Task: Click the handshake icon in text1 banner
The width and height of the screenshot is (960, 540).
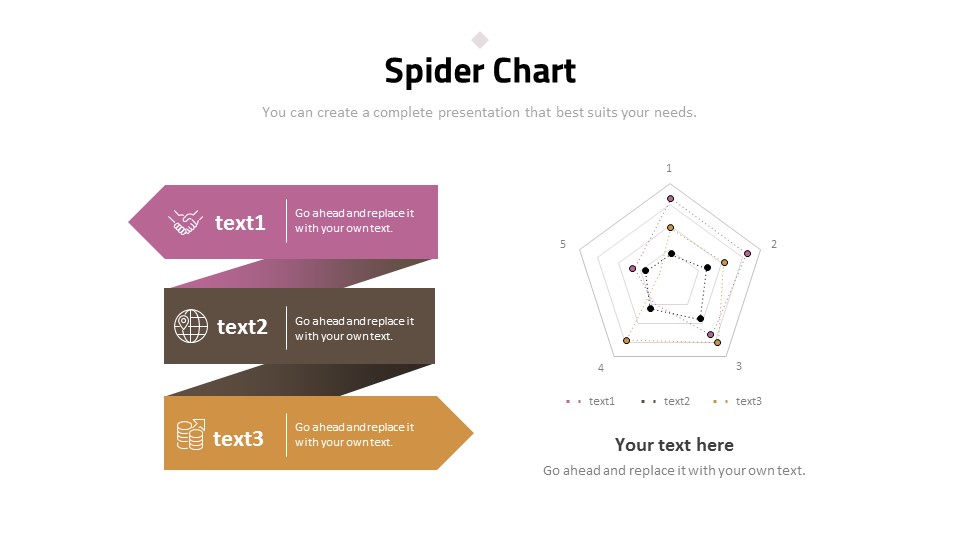Action: [x=186, y=222]
